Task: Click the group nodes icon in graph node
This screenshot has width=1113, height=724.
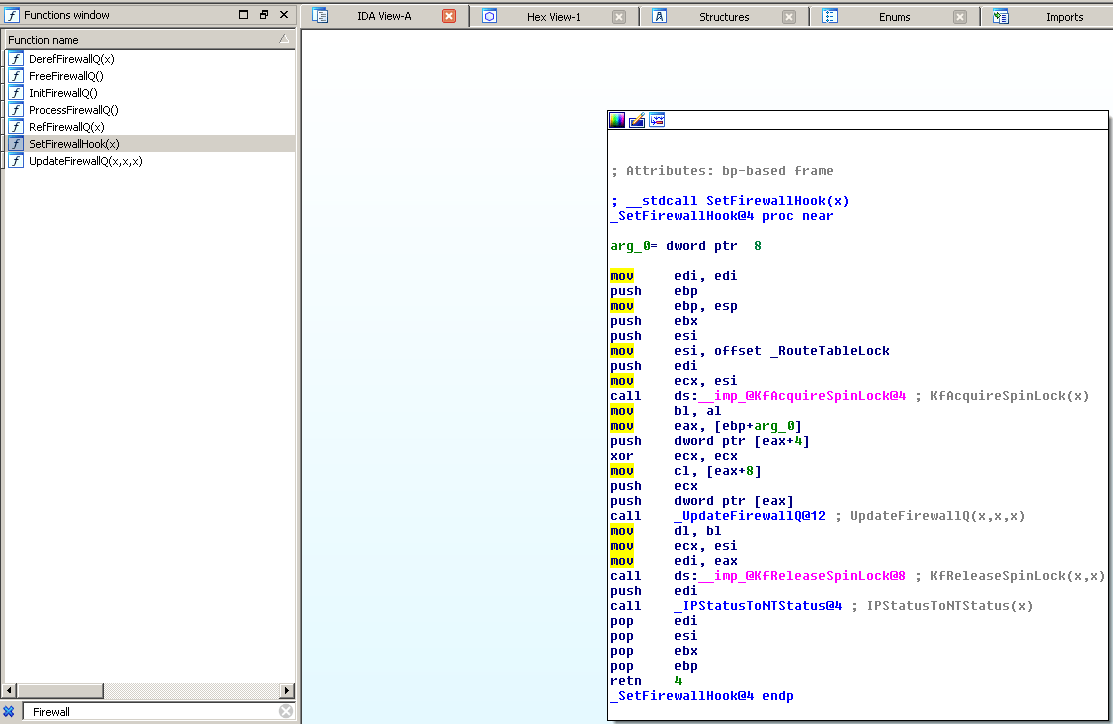Action: point(657,120)
